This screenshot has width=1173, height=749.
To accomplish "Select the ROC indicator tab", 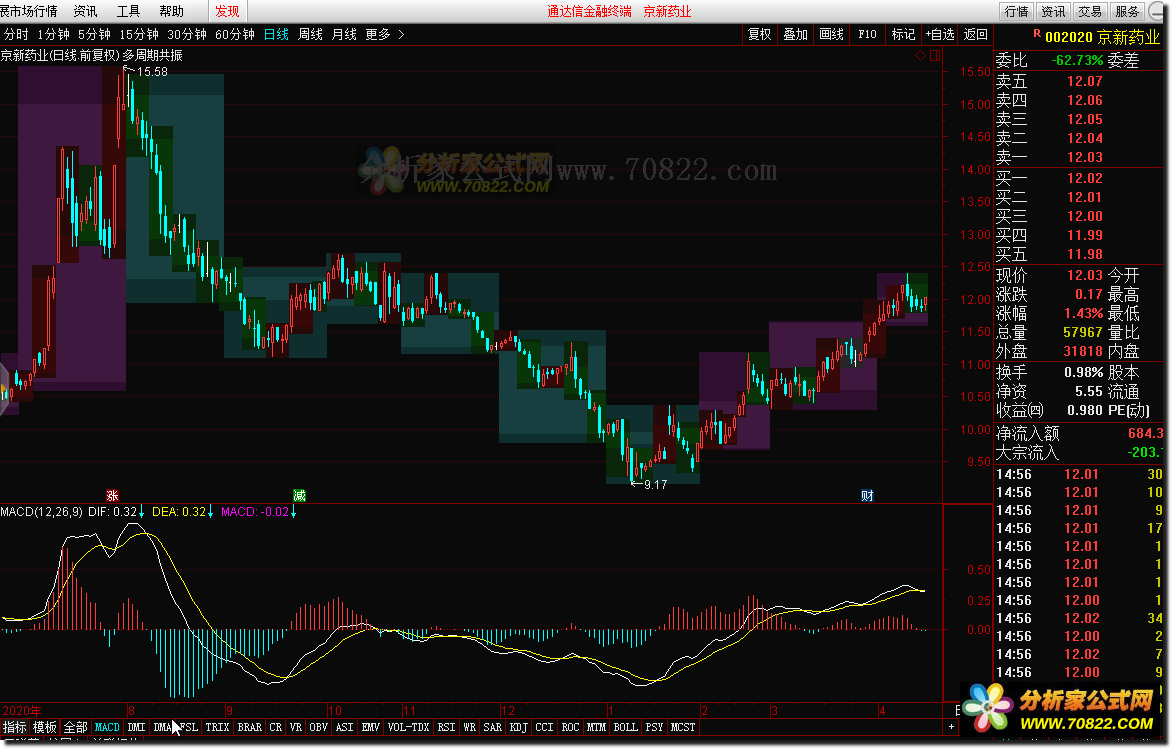I will [570, 727].
